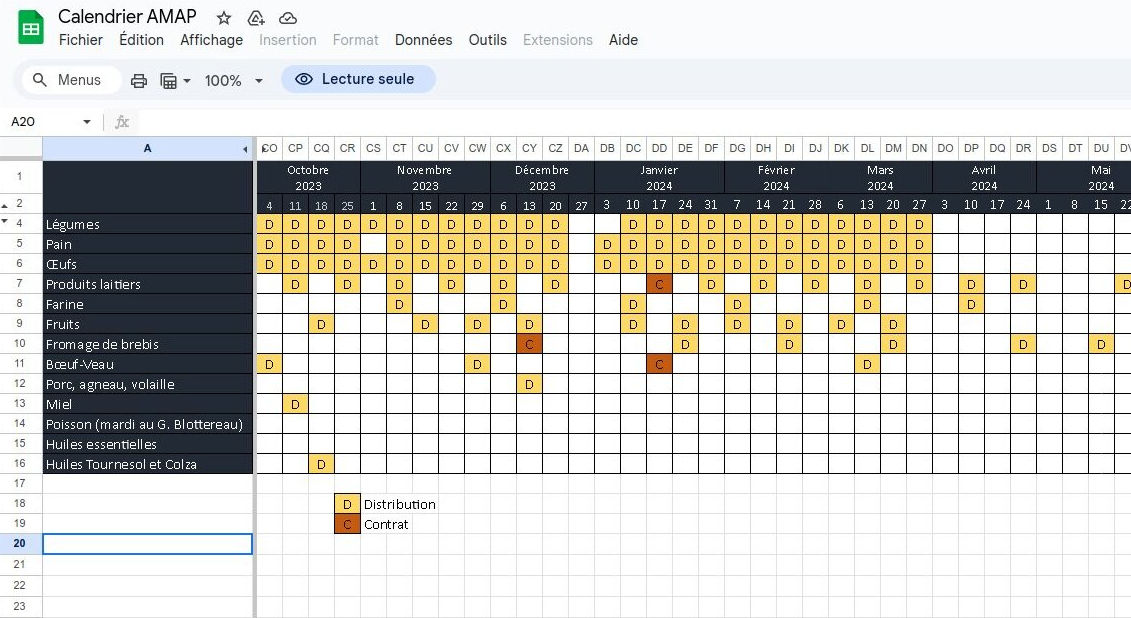Click the magnifying glass in the Menus box
This screenshot has height=618, width=1131.
point(40,79)
